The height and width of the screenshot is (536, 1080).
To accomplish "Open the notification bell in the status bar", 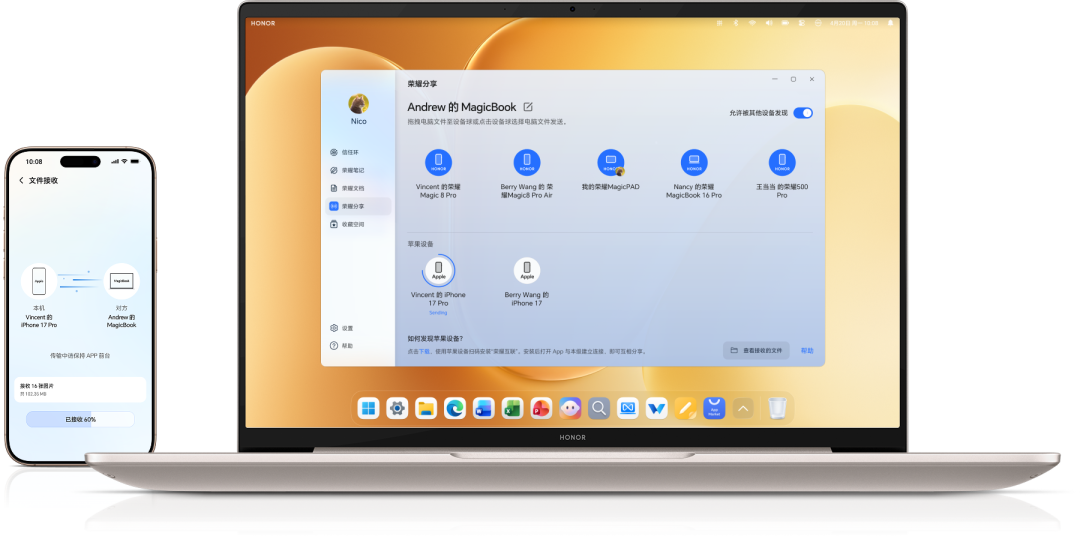I will (890, 23).
